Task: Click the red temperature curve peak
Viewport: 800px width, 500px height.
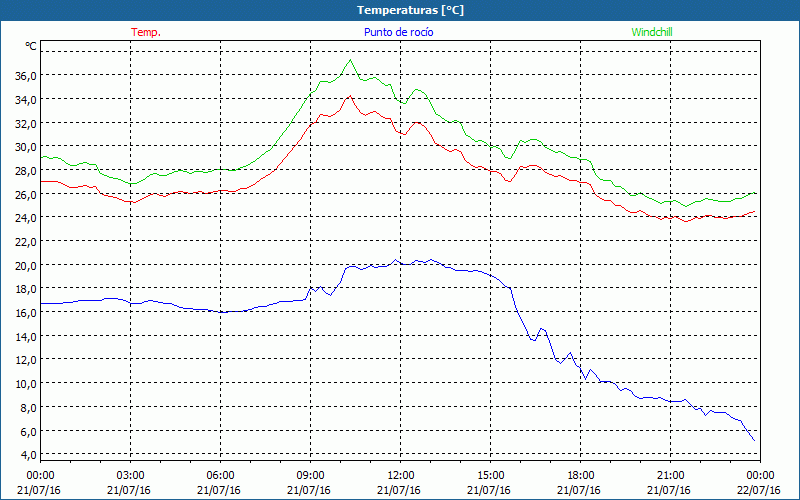Action: [x=349, y=96]
